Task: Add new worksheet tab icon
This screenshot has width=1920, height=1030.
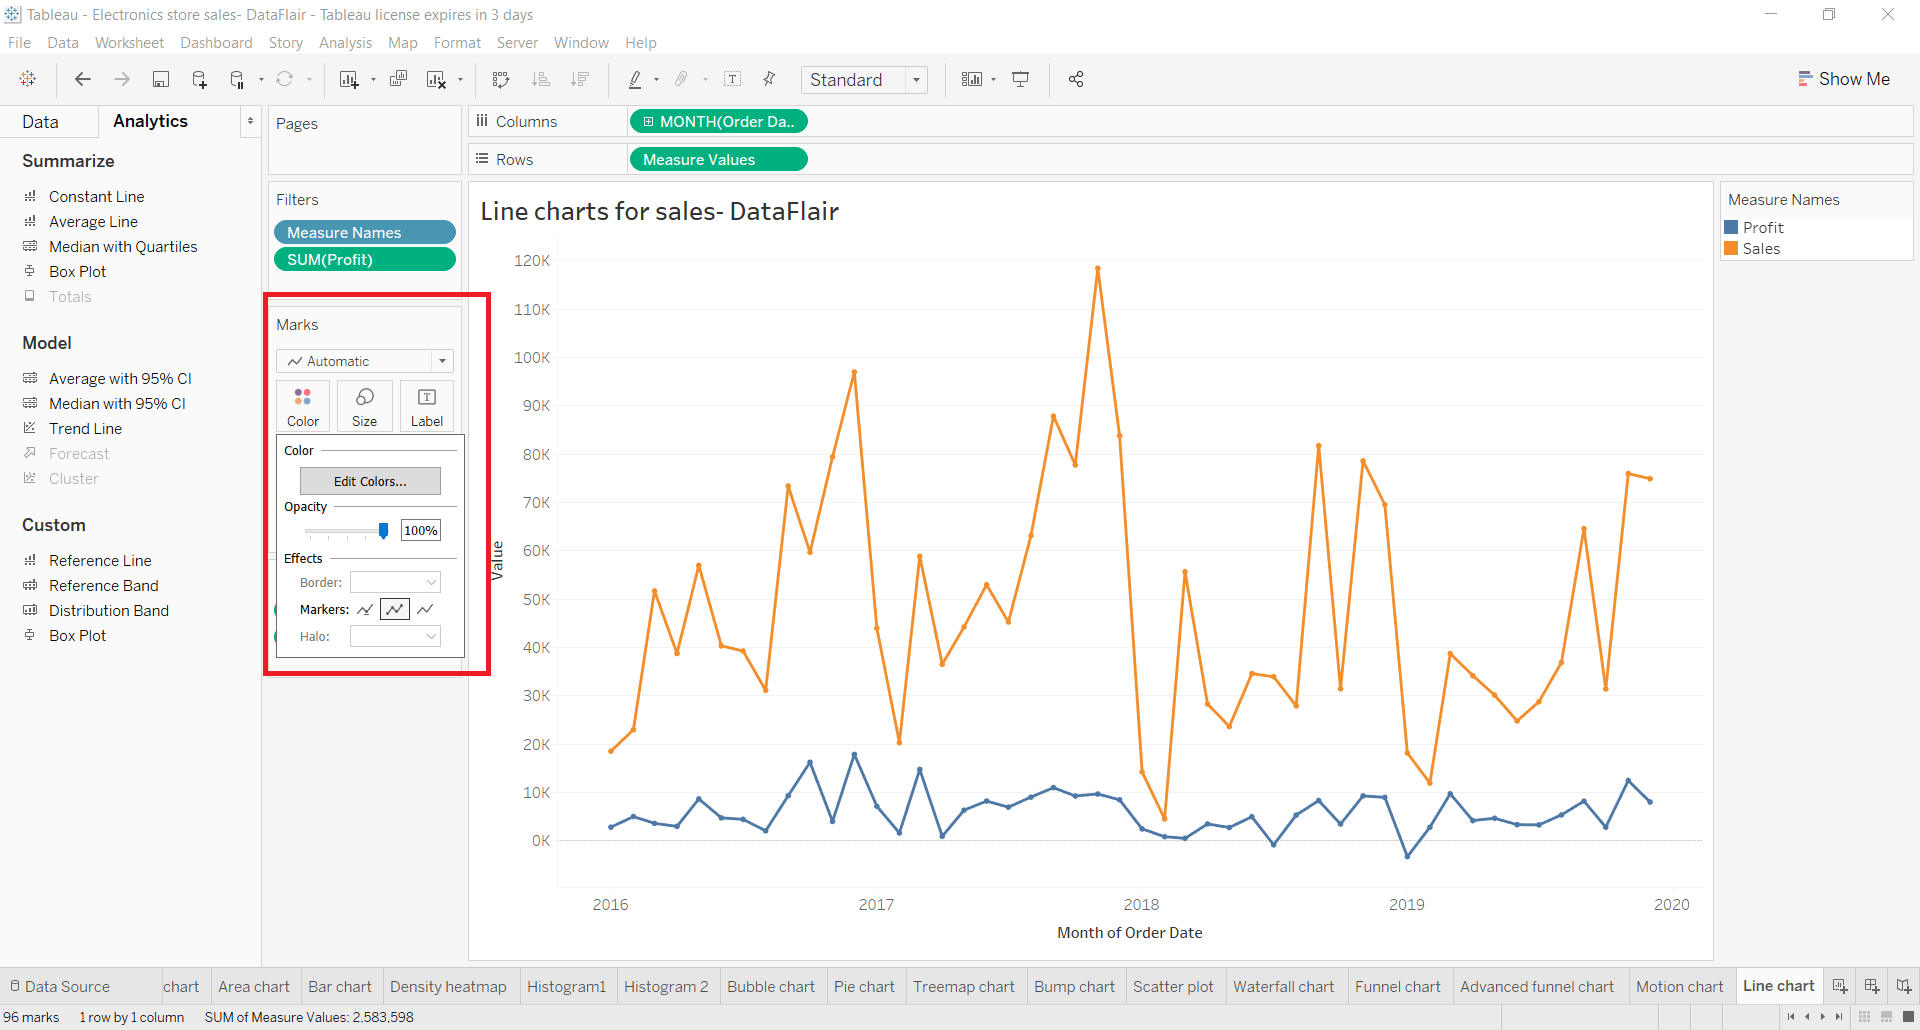Action: coord(1840,986)
